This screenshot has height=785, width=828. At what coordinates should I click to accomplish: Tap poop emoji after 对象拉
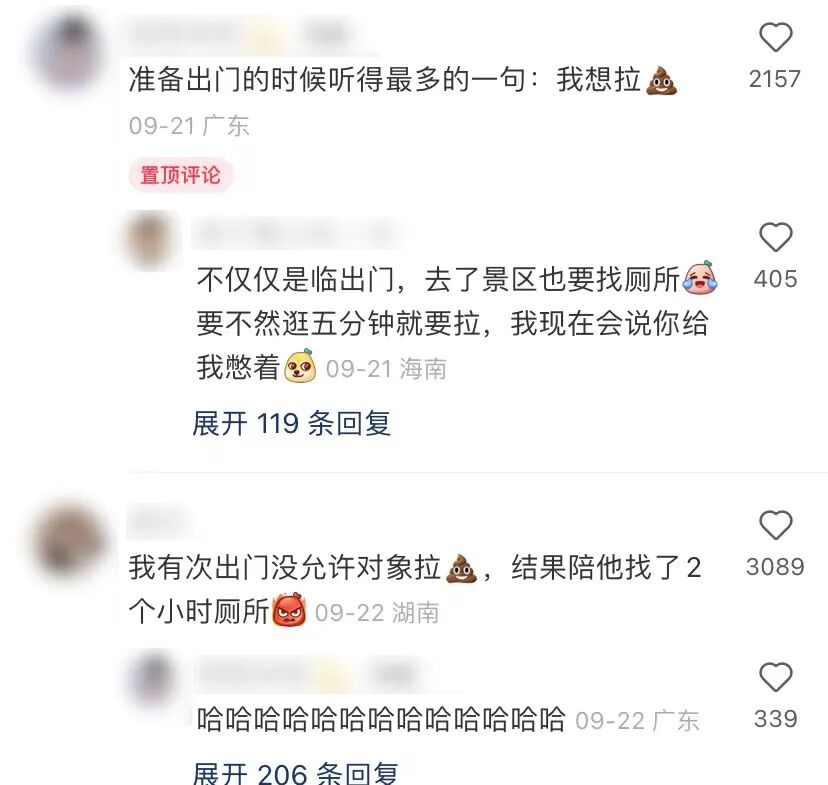(462, 568)
